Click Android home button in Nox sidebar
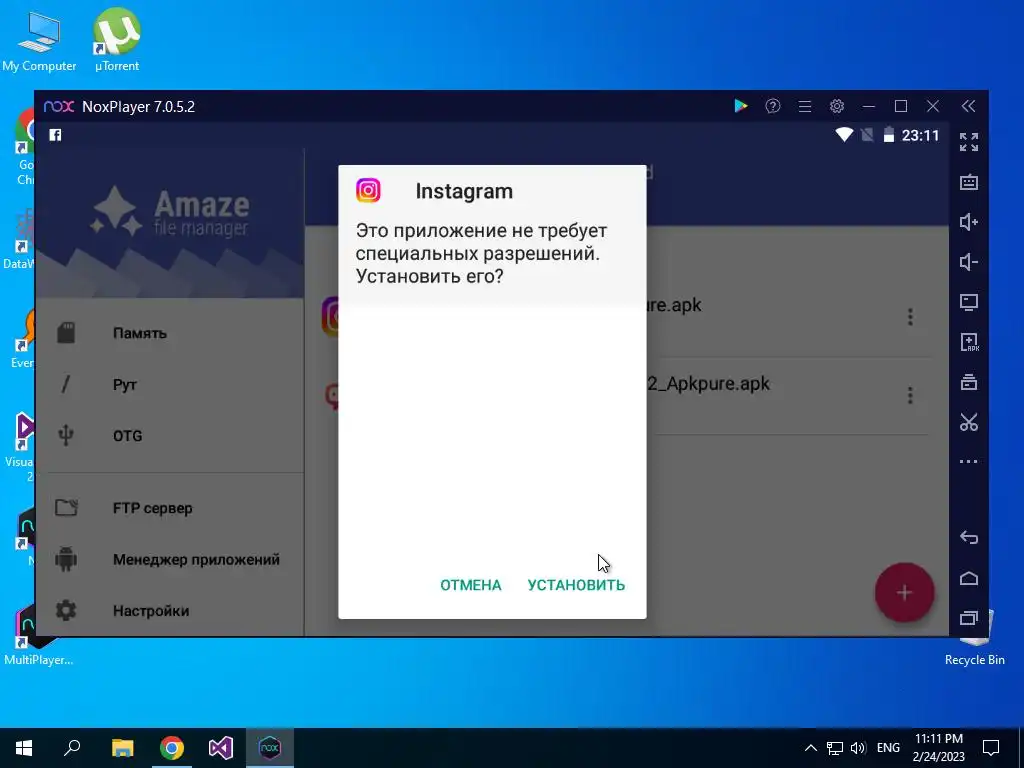The image size is (1024, 768). pyautogui.click(x=968, y=578)
